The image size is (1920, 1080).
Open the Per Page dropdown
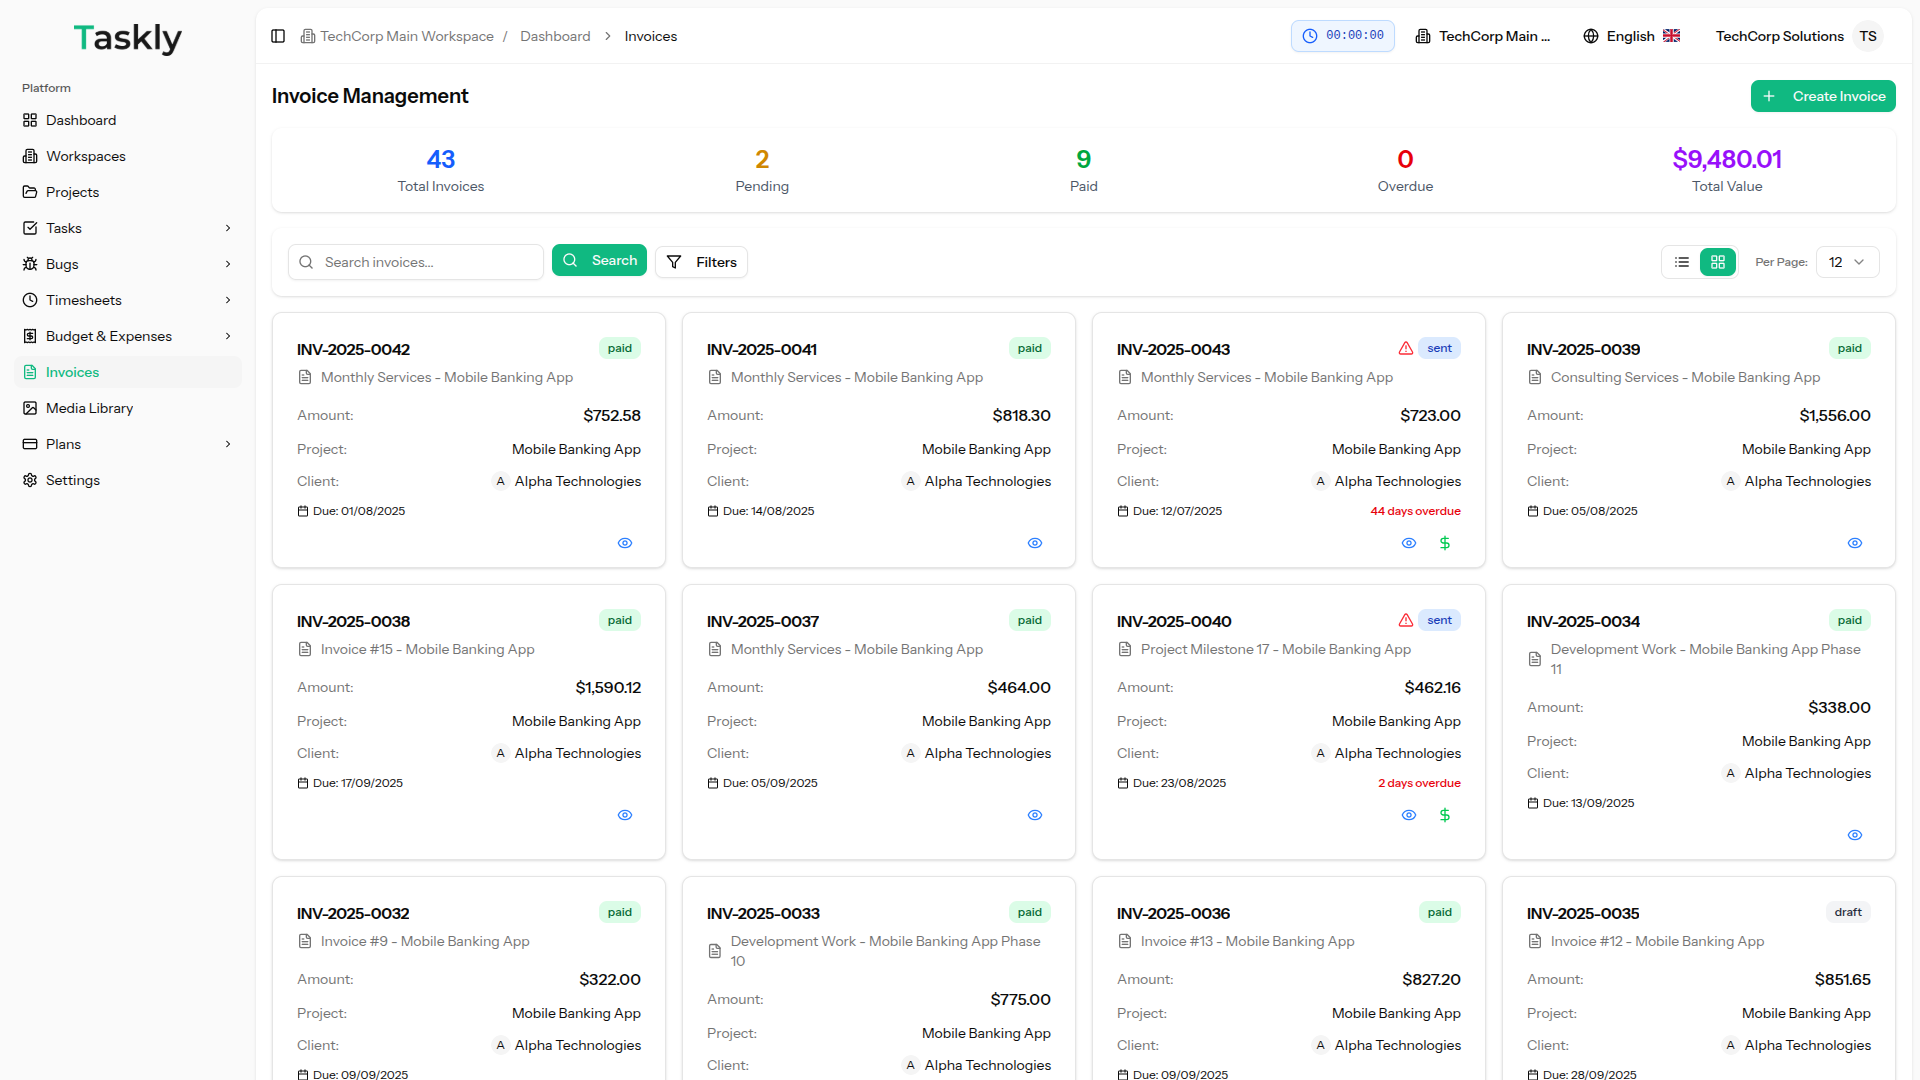[1846, 262]
